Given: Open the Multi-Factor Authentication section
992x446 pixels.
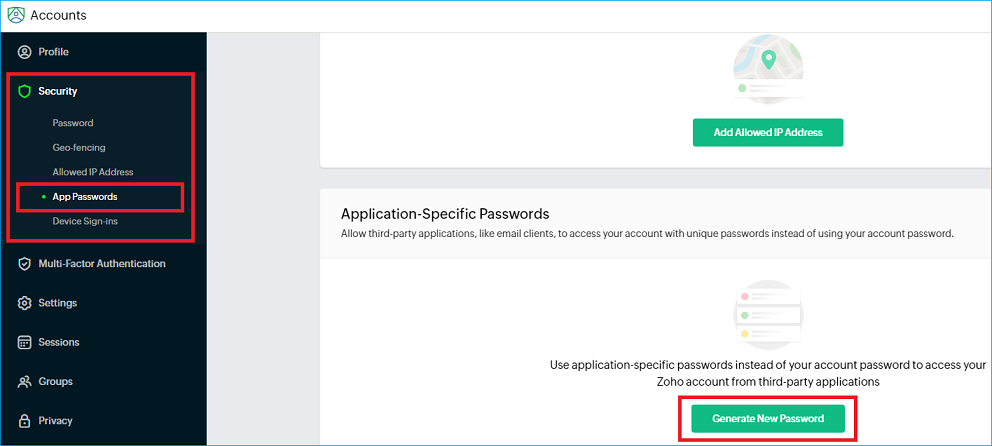Looking at the screenshot, I should point(102,264).
